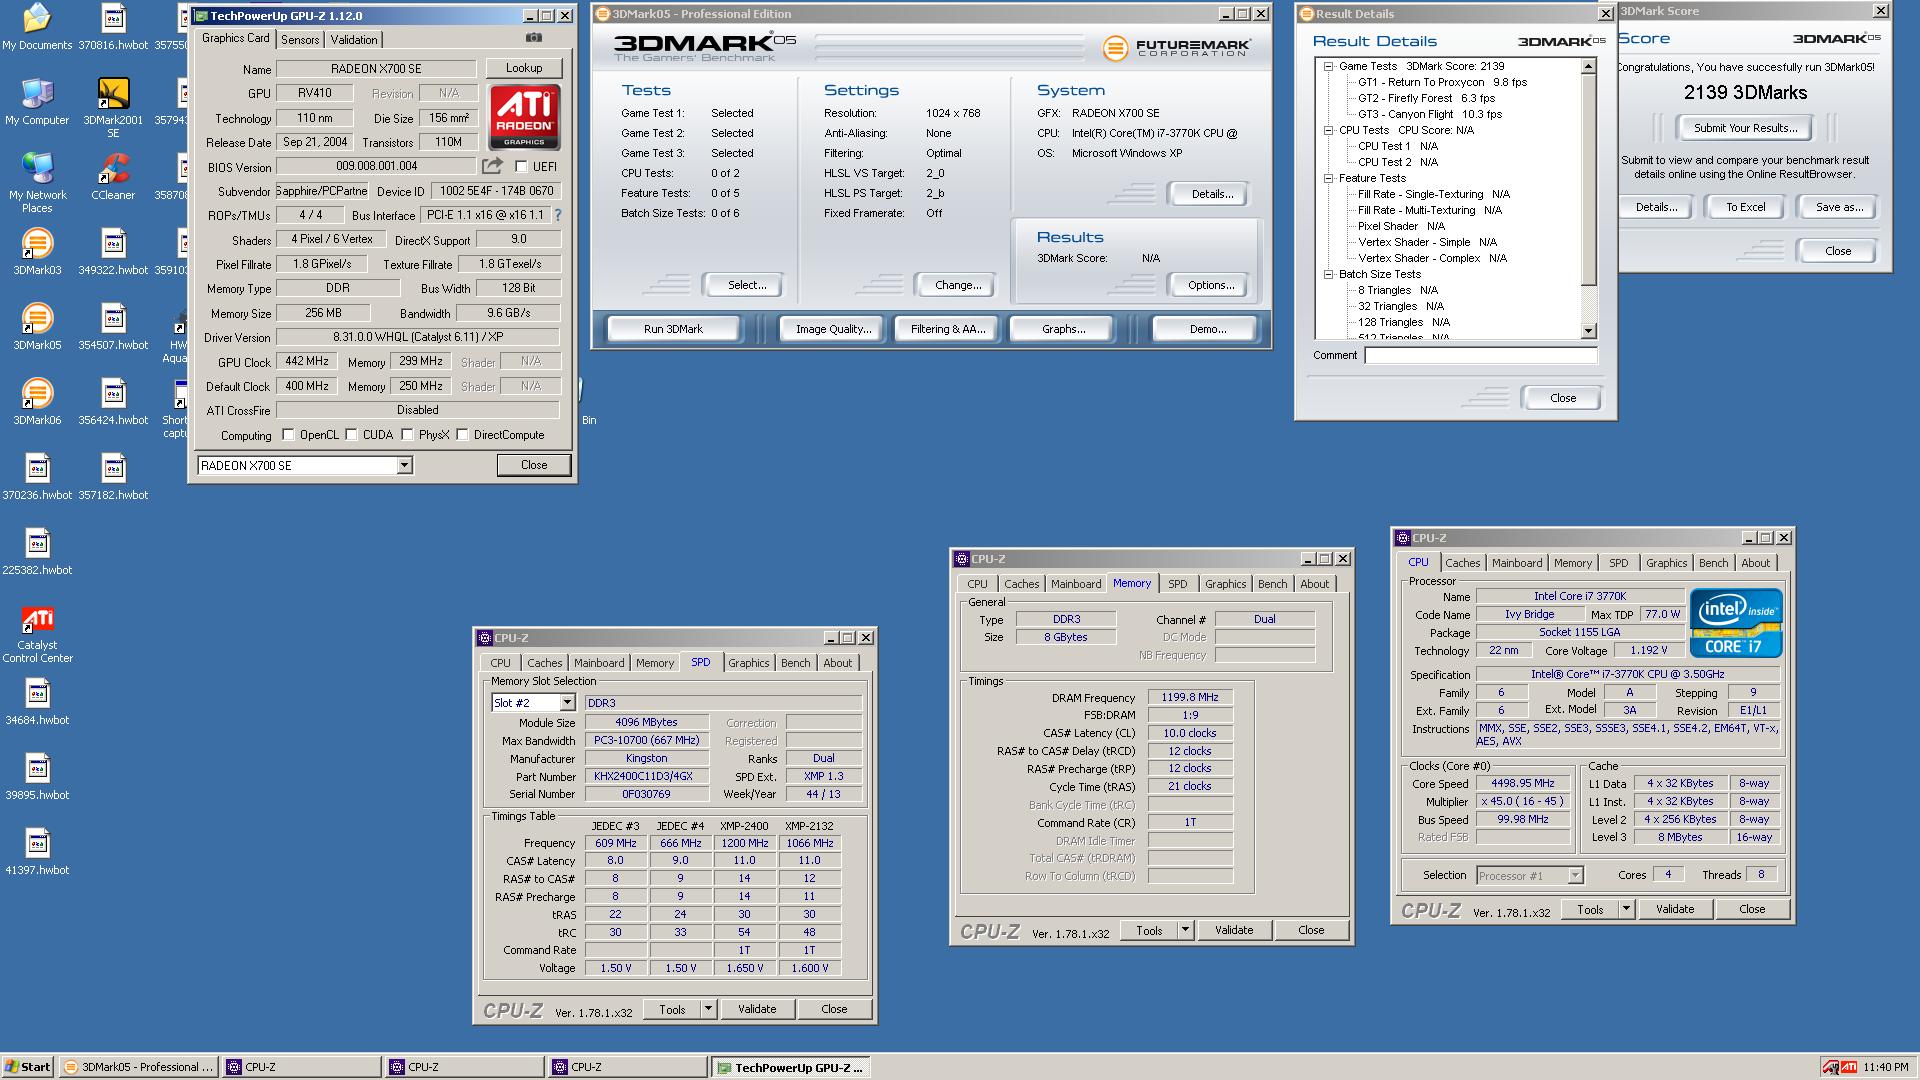Open Mainboard tab in CPU-Z SPD window

tap(598, 663)
